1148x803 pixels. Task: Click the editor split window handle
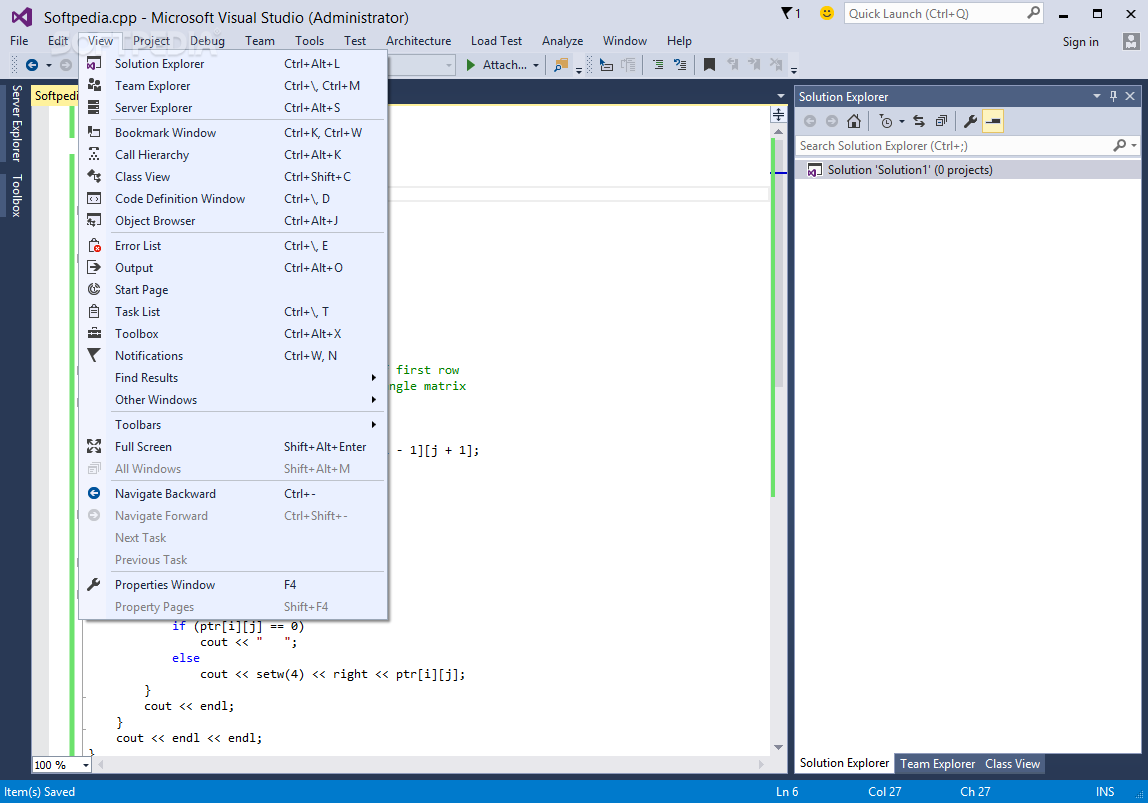(778, 115)
